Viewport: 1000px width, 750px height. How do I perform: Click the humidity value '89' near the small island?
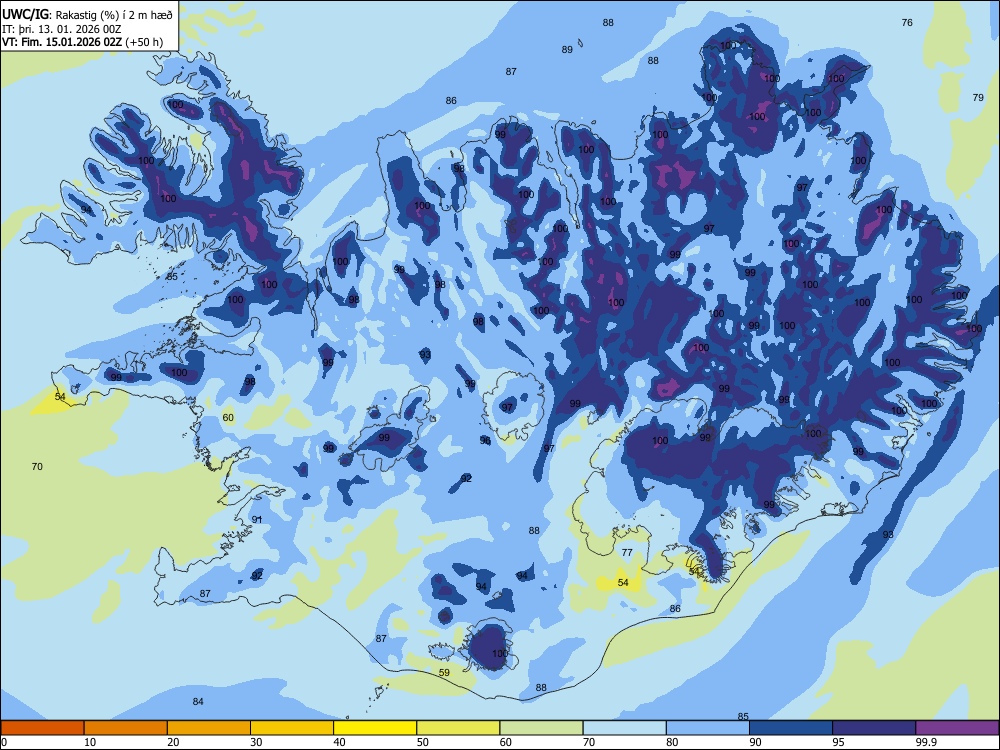pos(567,50)
